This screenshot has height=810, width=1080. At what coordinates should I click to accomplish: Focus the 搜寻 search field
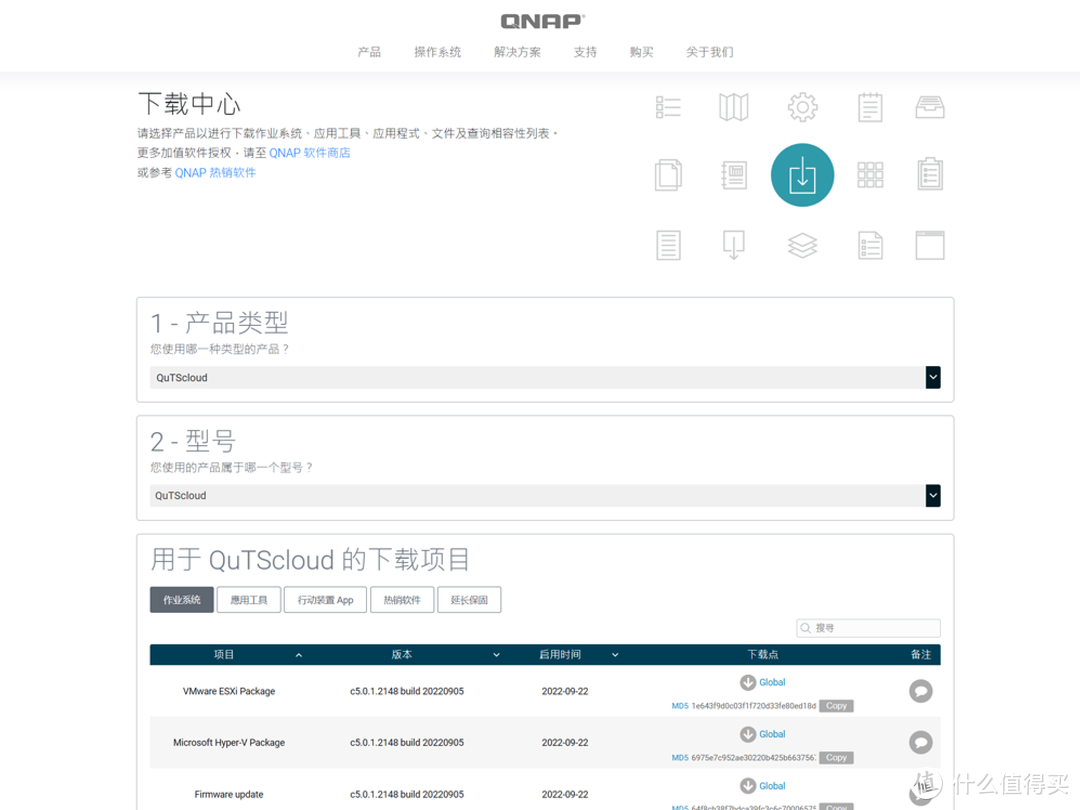click(868, 628)
